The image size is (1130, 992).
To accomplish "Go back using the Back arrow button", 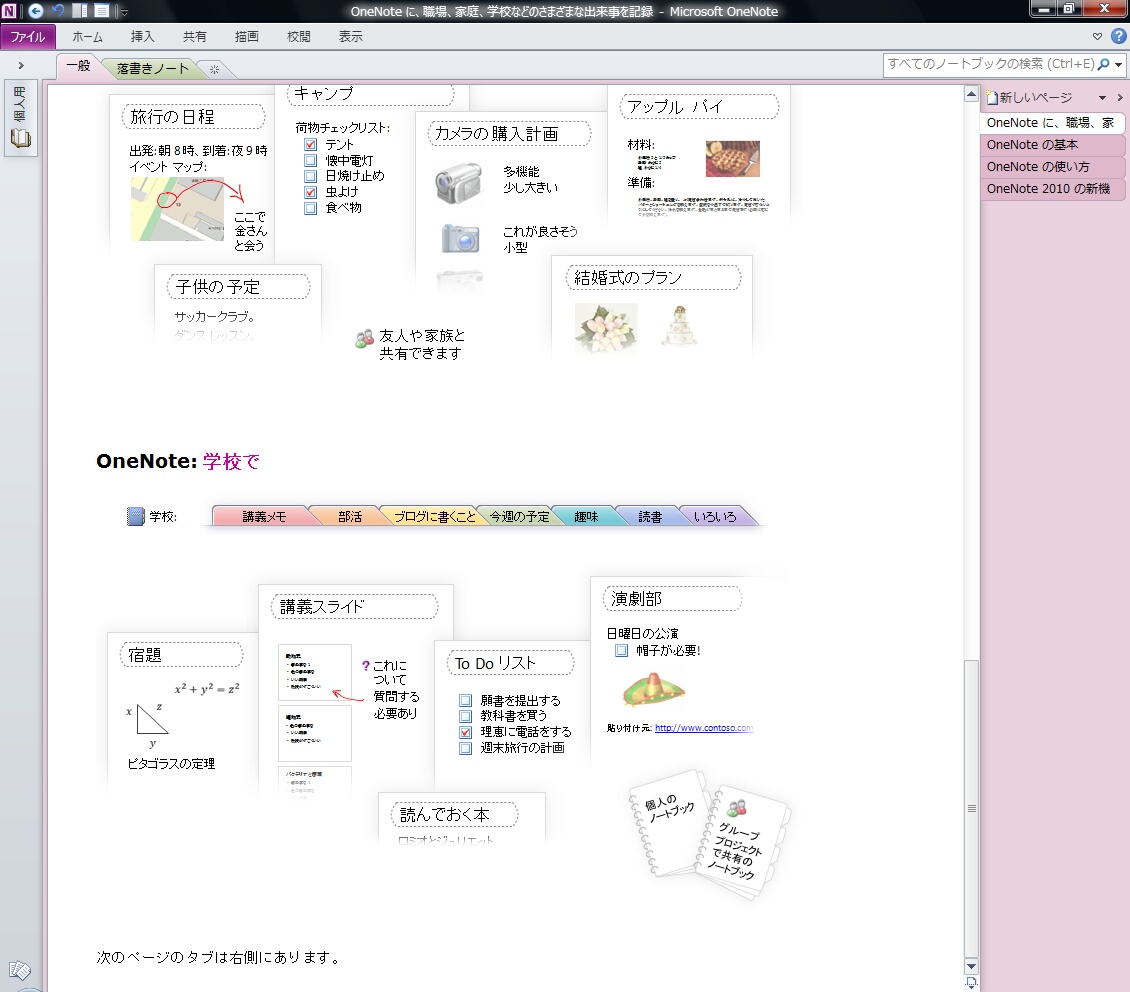I will coord(35,11).
